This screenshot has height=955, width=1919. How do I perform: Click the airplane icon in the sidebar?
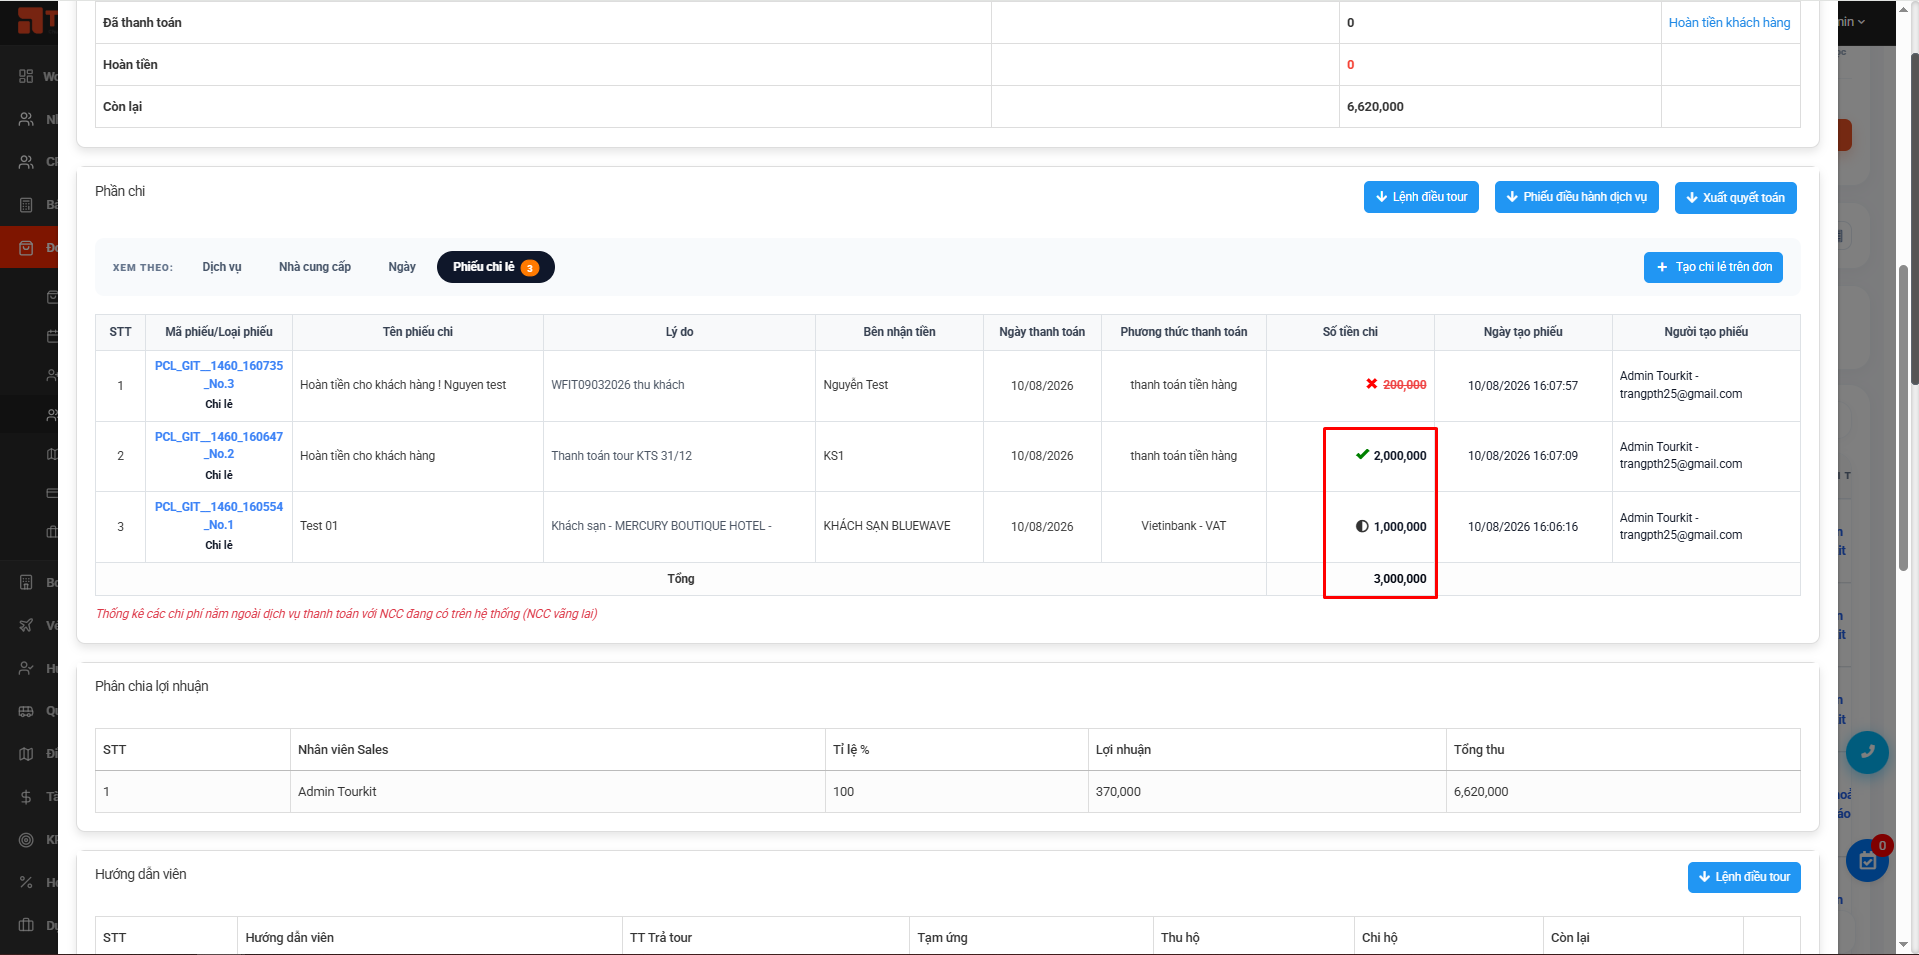pyautogui.click(x=26, y=625)
